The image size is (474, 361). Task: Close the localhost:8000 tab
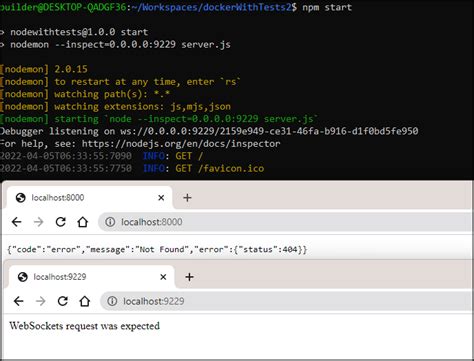161,198
